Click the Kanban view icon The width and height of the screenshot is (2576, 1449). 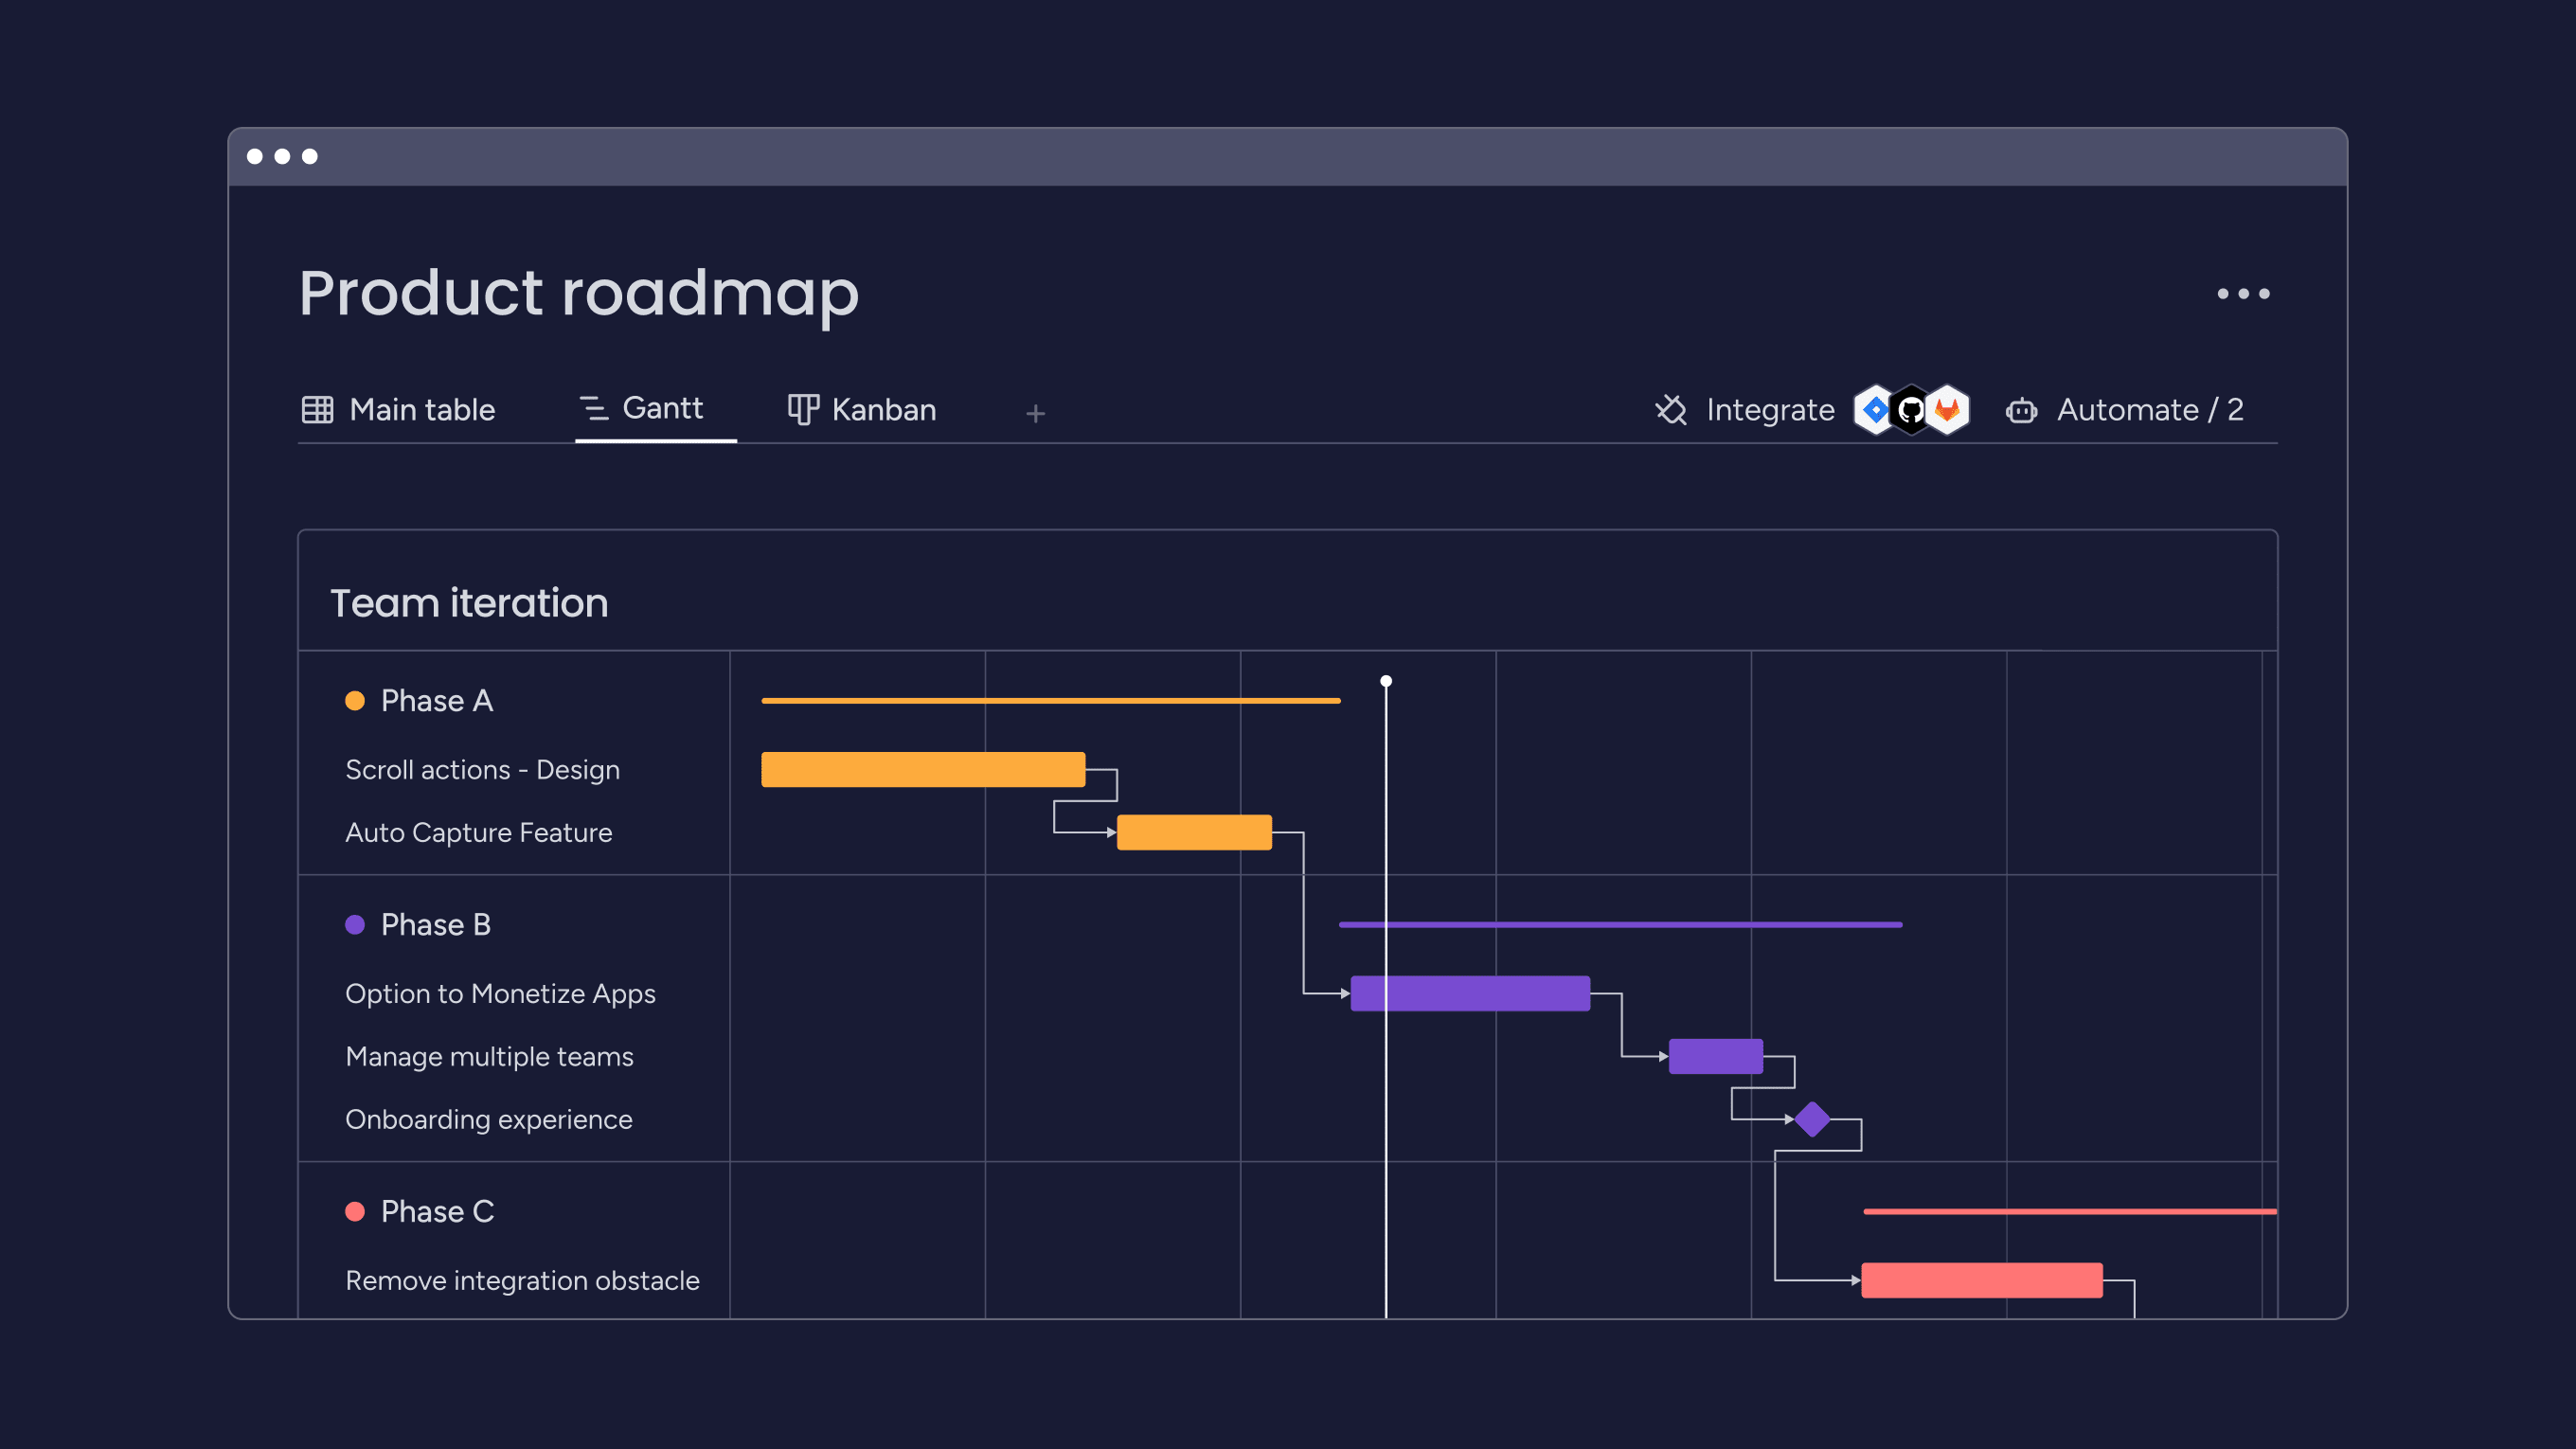coord(799,409)
